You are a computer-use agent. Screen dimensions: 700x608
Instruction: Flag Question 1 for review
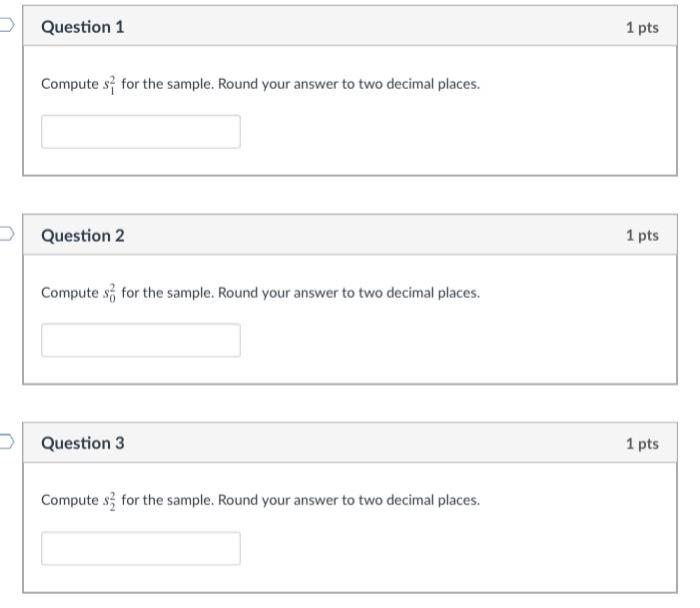6,27
